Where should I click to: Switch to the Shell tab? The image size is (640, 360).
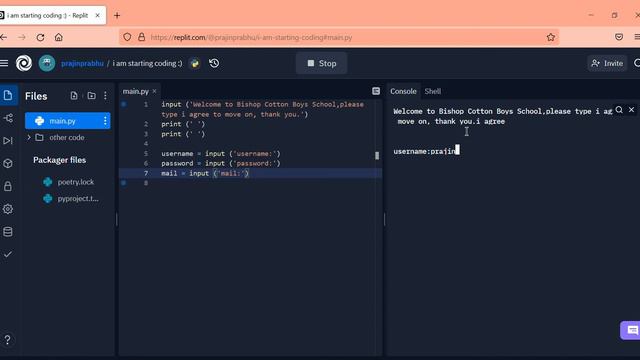coord(433,91)
